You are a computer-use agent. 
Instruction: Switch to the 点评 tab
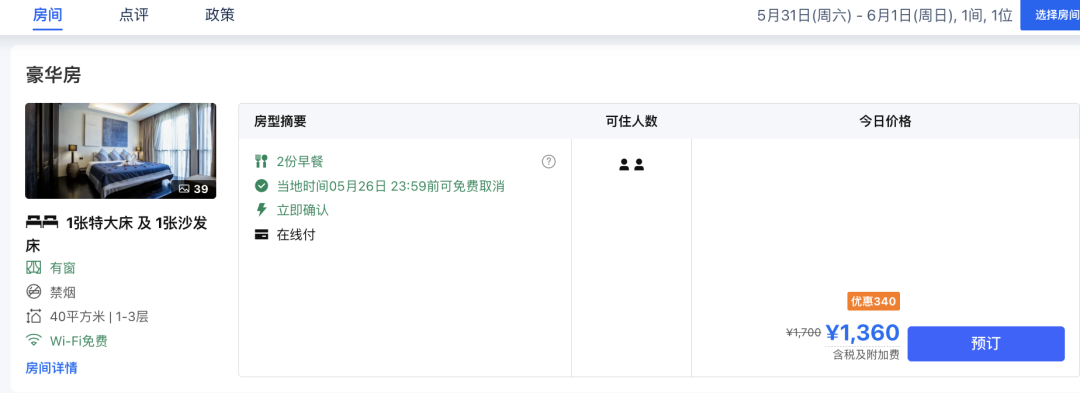(134, 15)
